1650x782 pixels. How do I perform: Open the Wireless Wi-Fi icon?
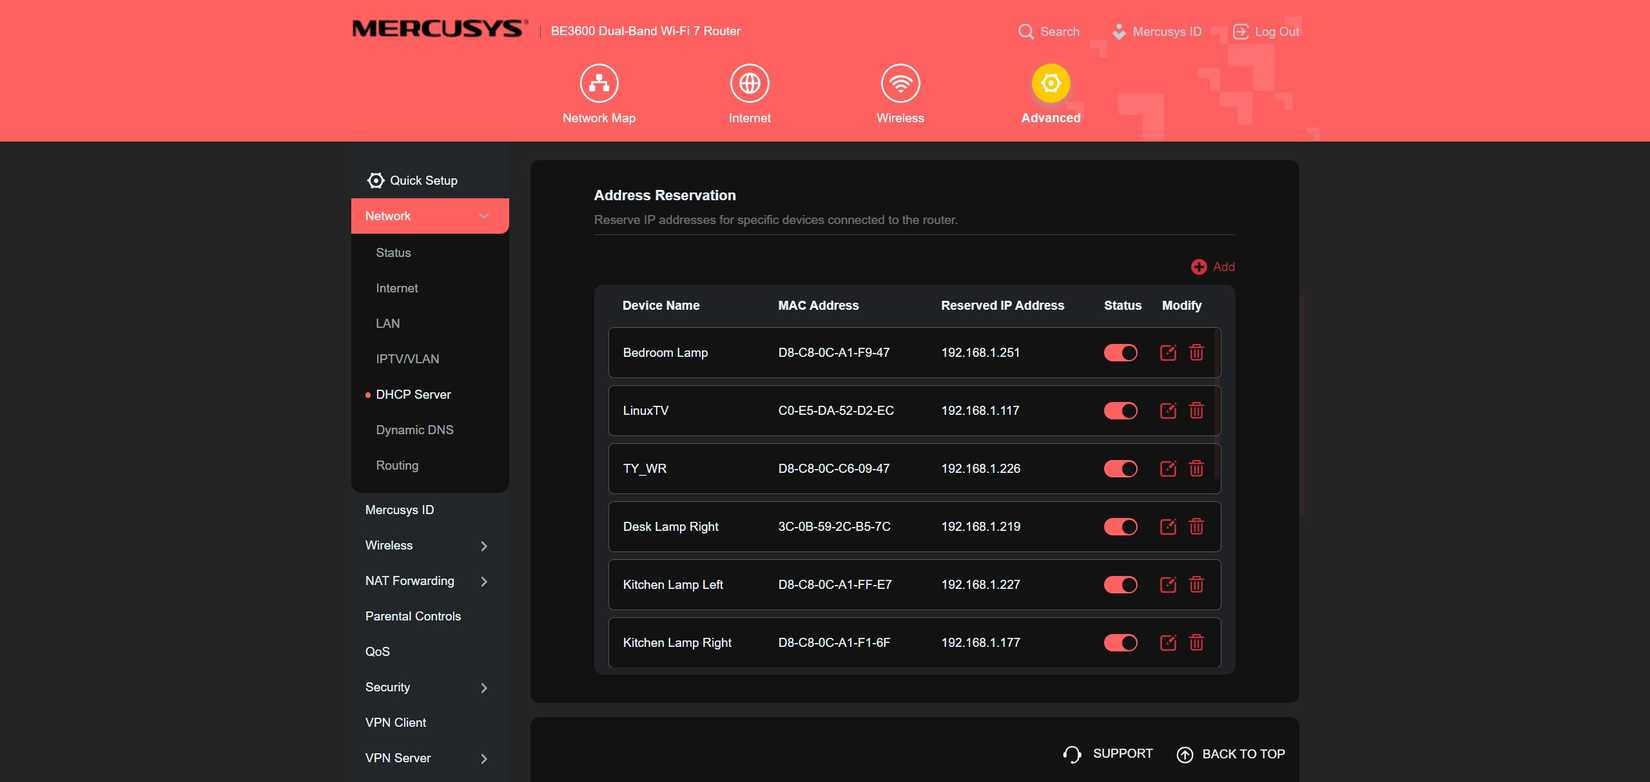(900, 84)
